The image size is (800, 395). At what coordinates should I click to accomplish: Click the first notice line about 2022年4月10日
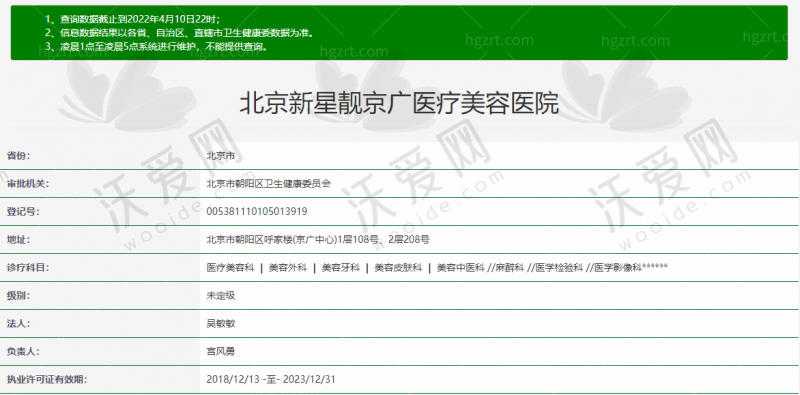[133, 19]
